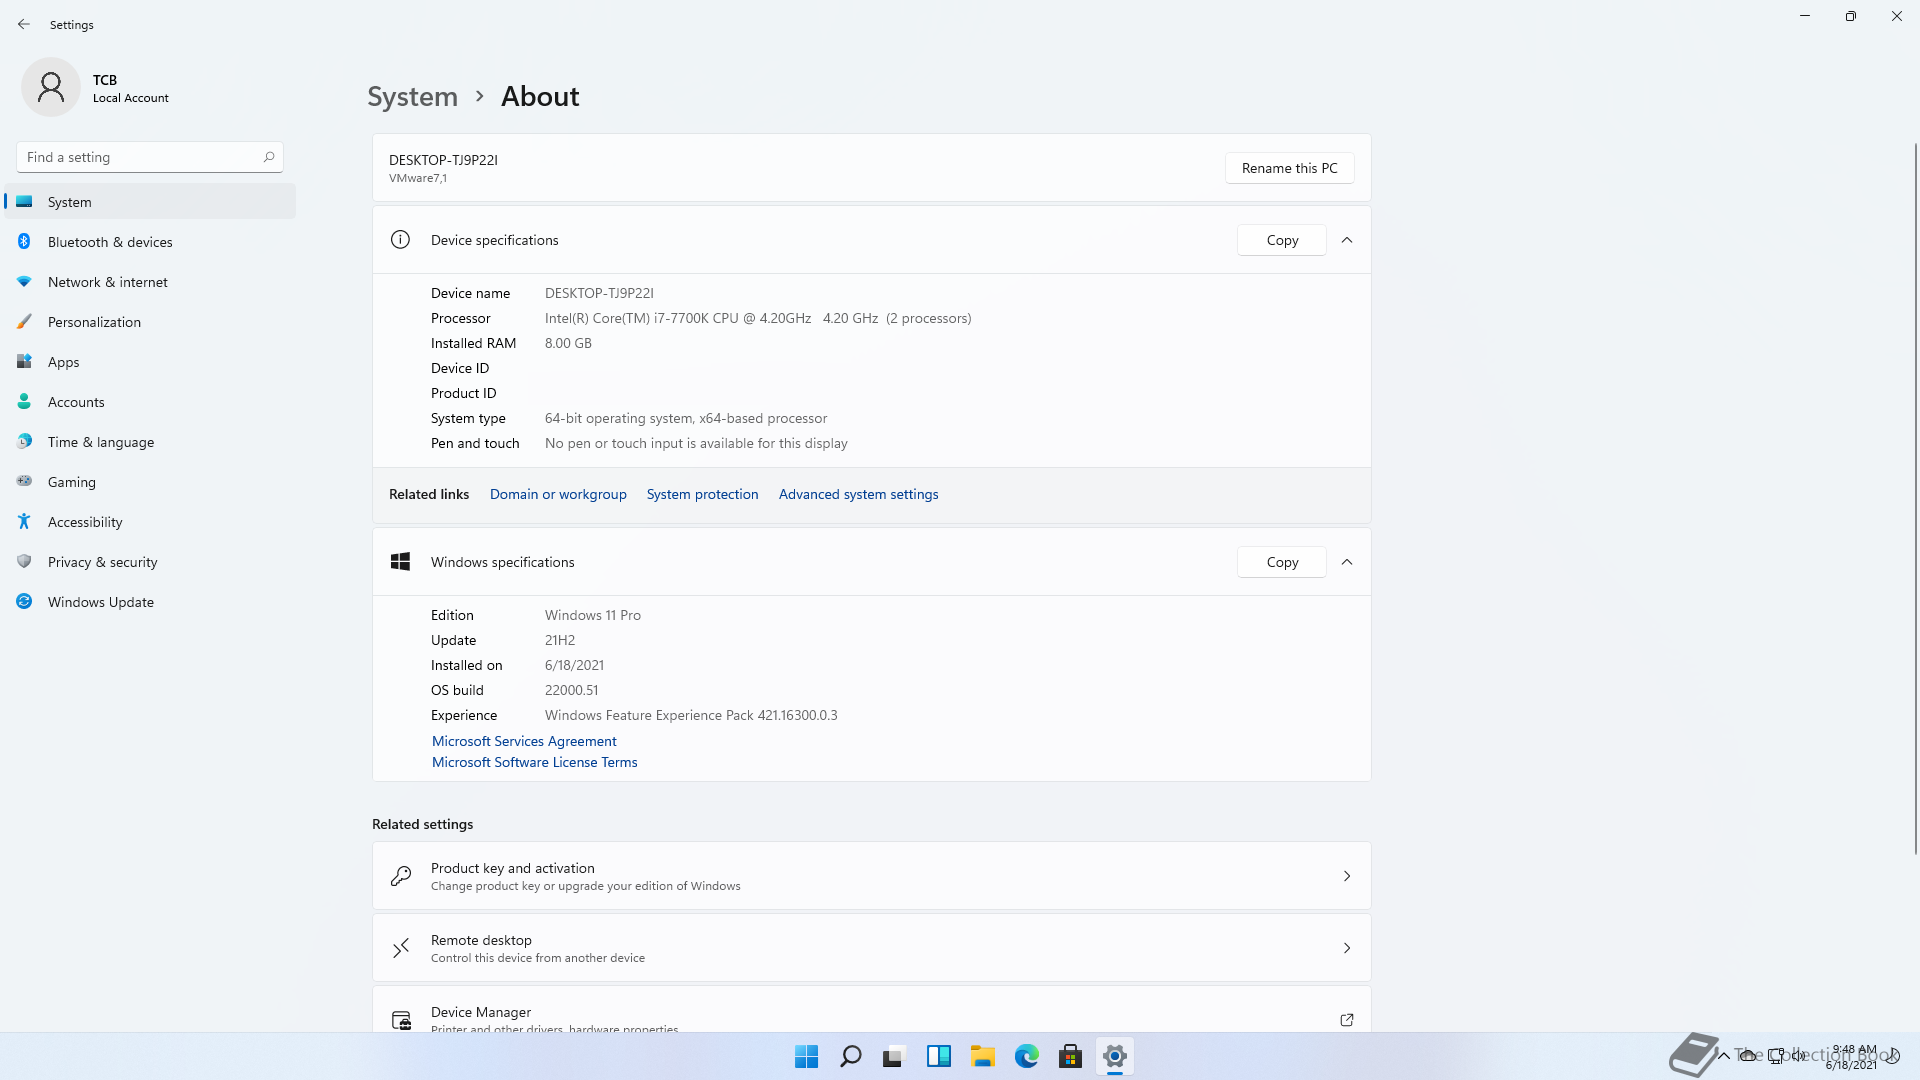Copy the Windows specifications
The width and height of the screenshot is (1920, 1080).
1282,562
